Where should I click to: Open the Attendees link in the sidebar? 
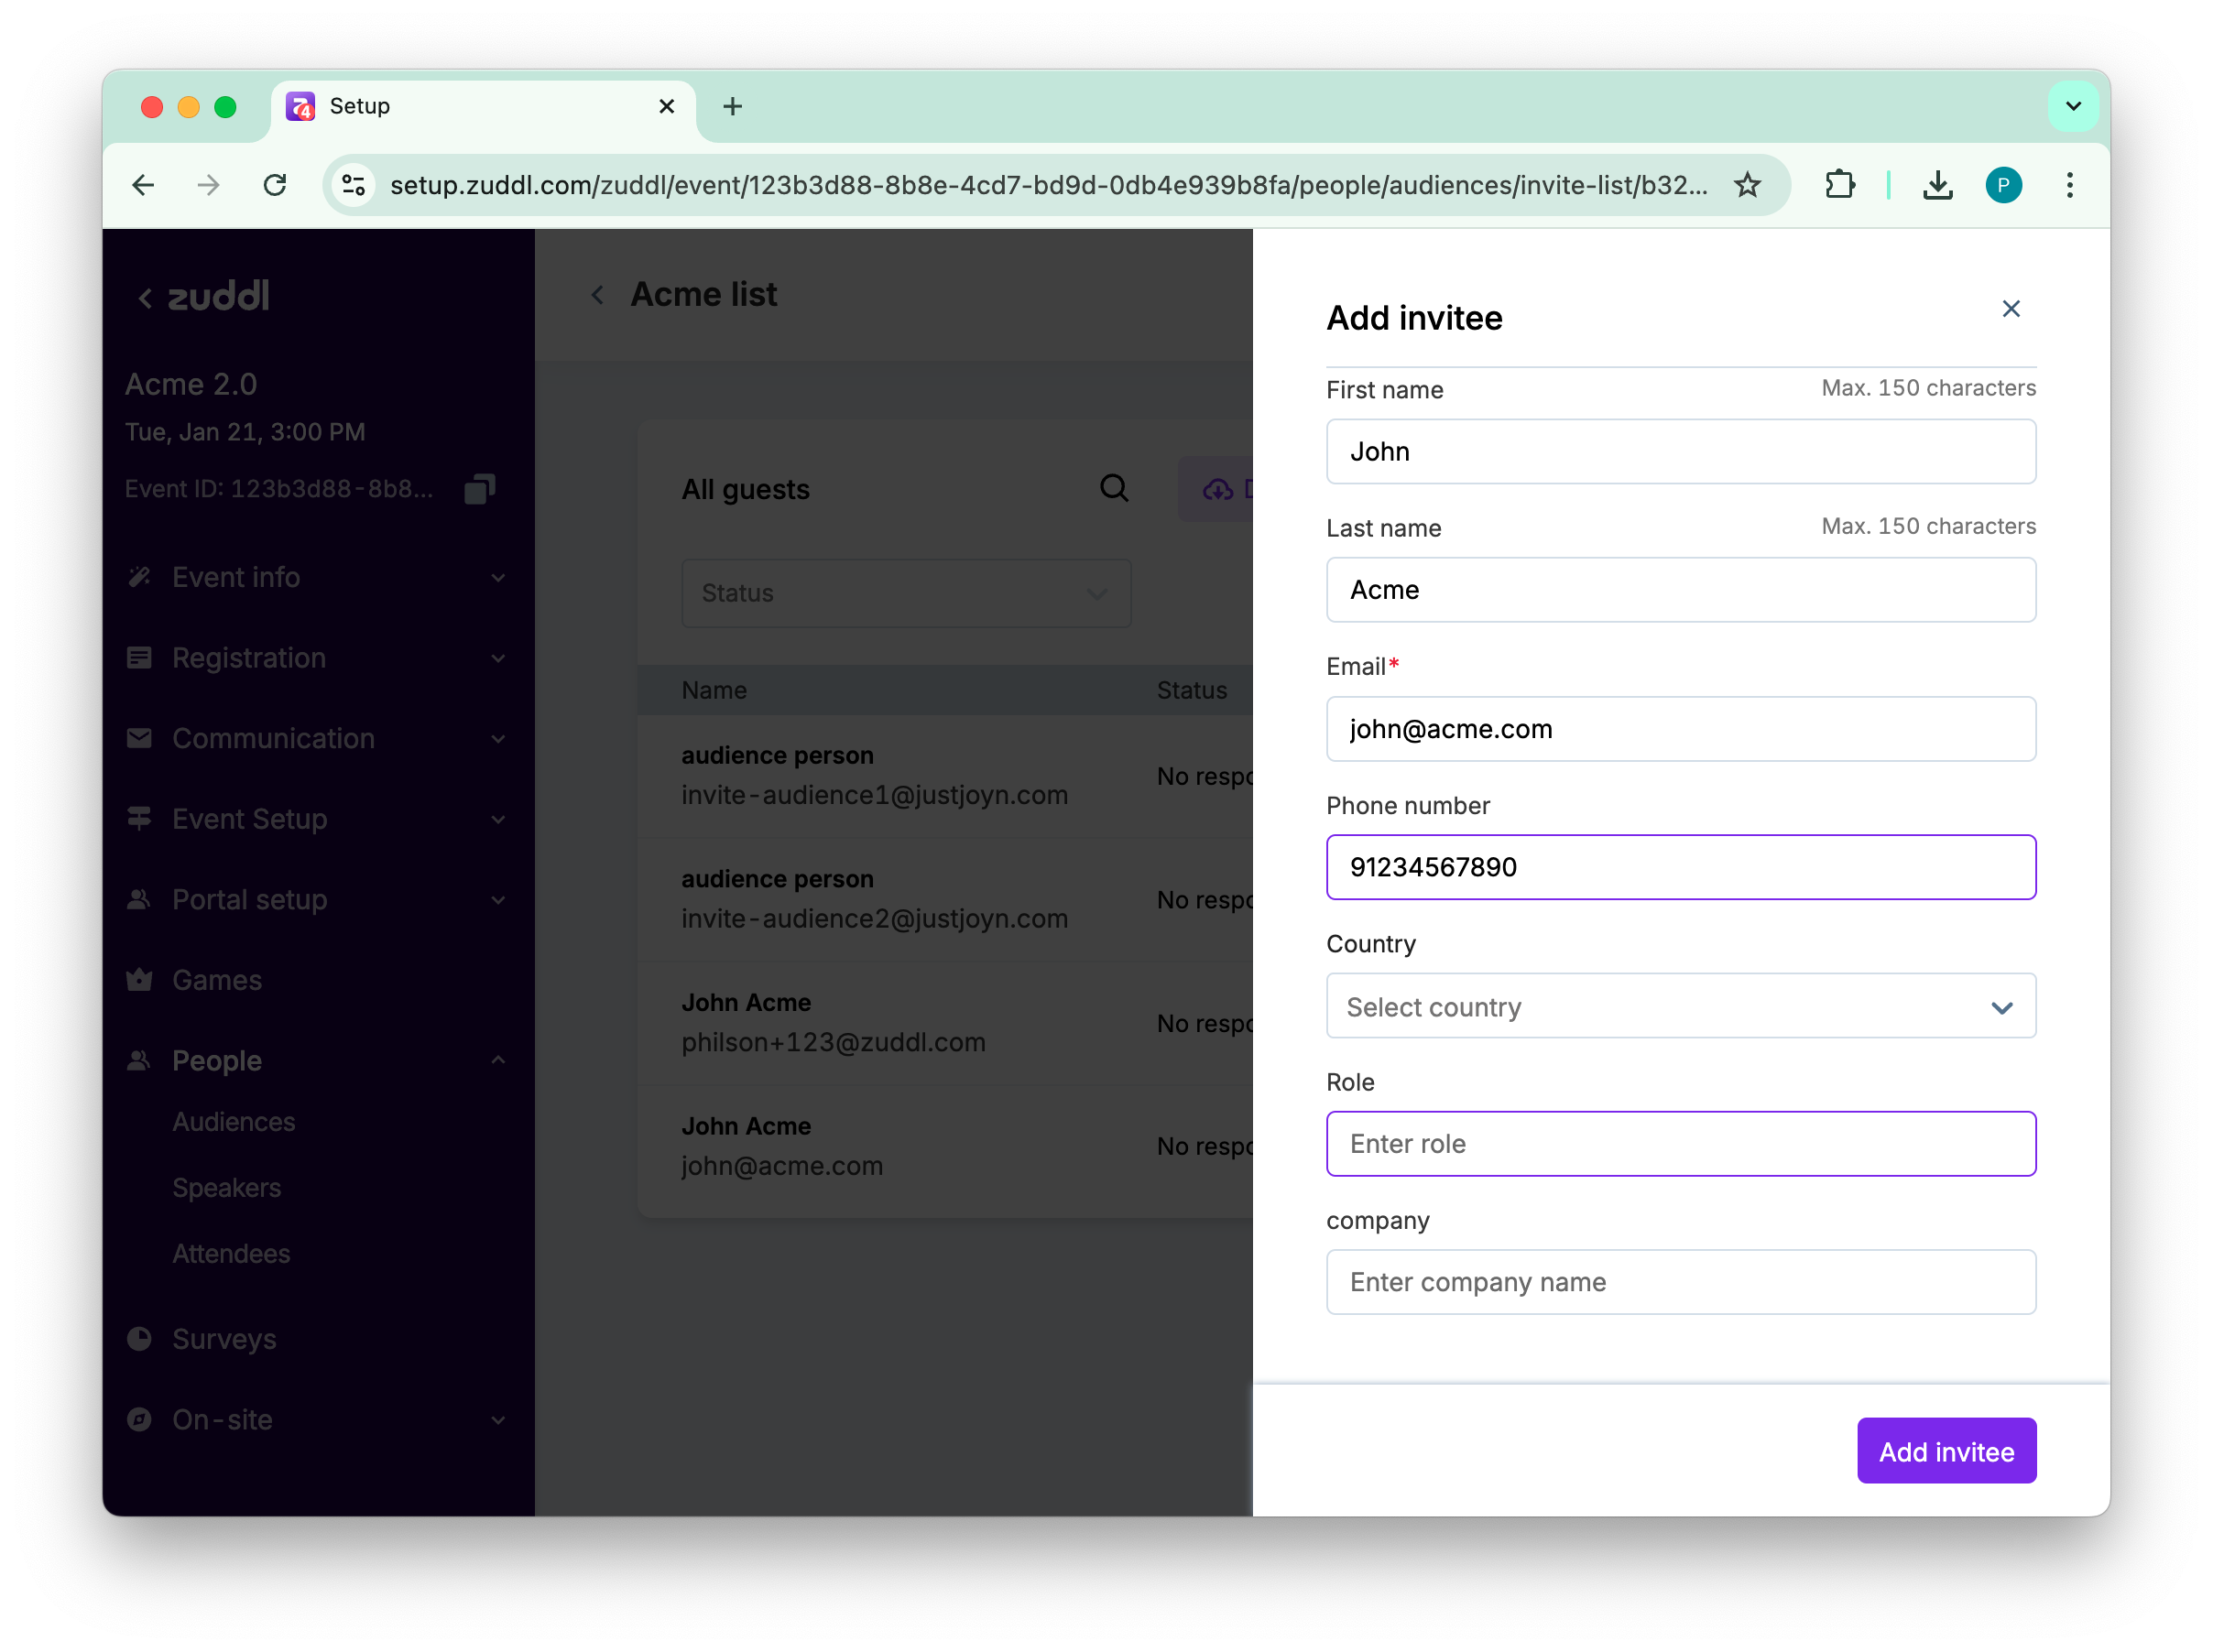coord(231,1254)
